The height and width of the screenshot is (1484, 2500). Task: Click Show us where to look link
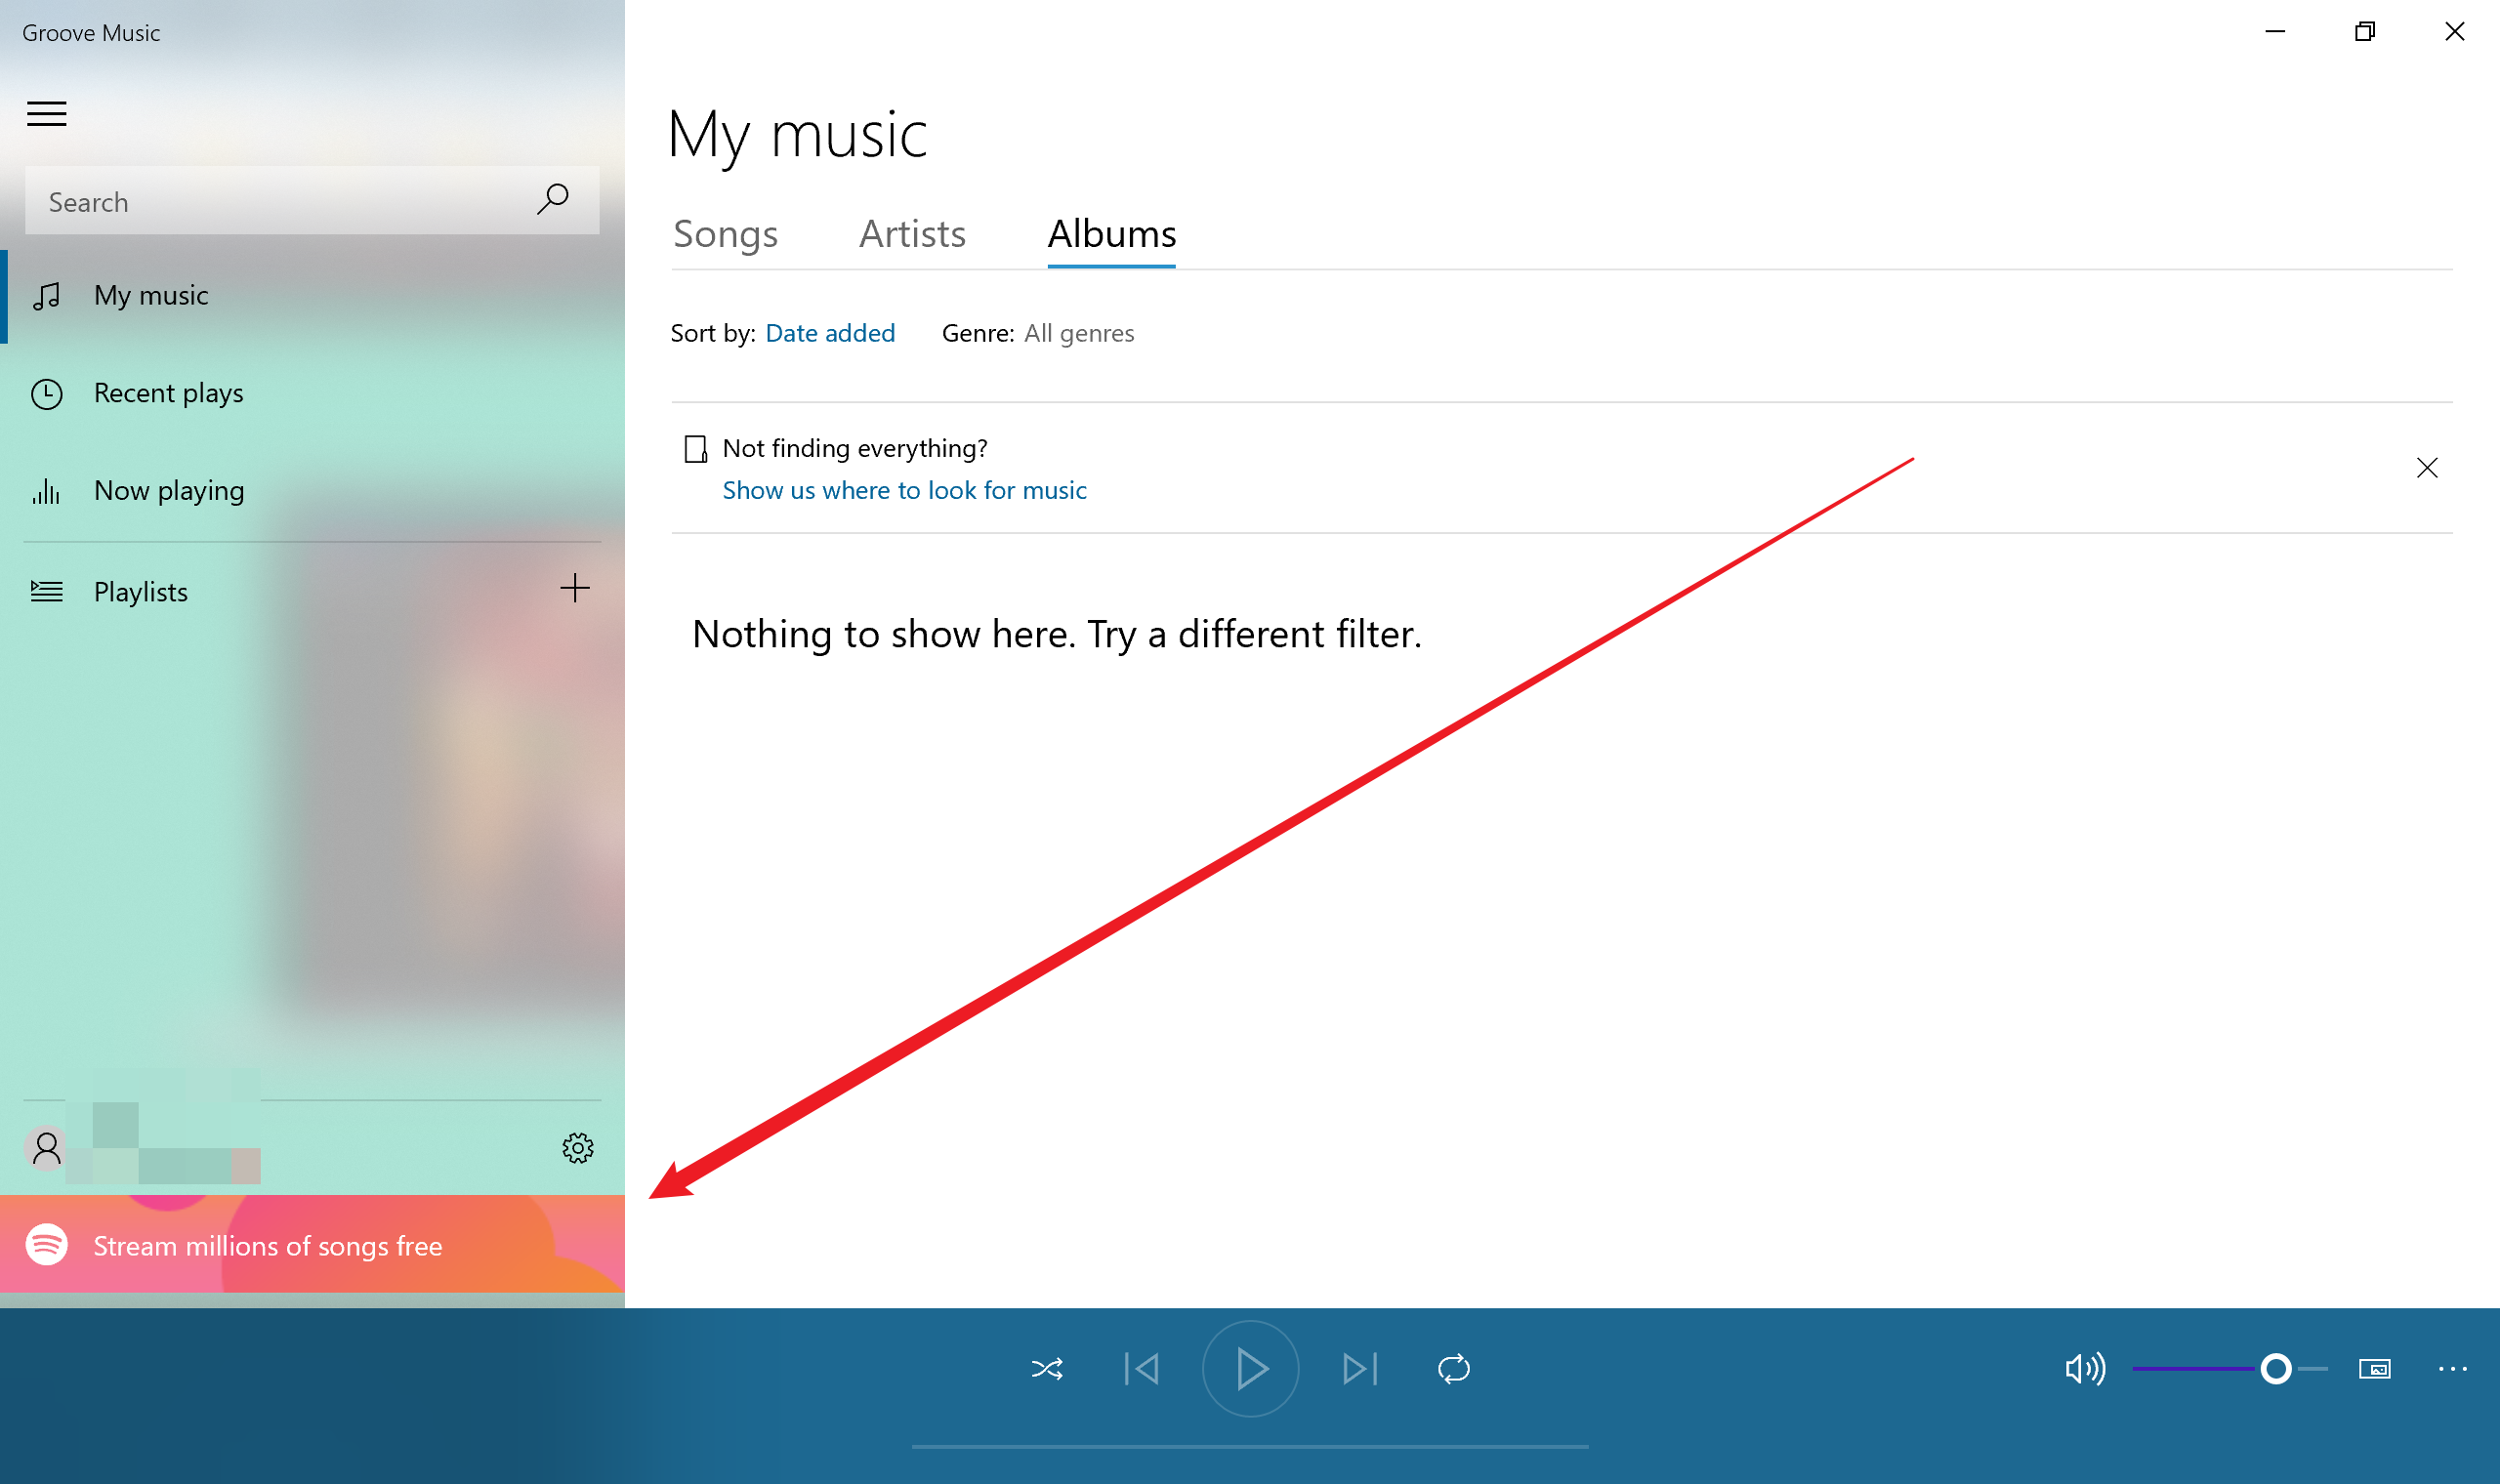pyautogui.click(x=904, y=490)
